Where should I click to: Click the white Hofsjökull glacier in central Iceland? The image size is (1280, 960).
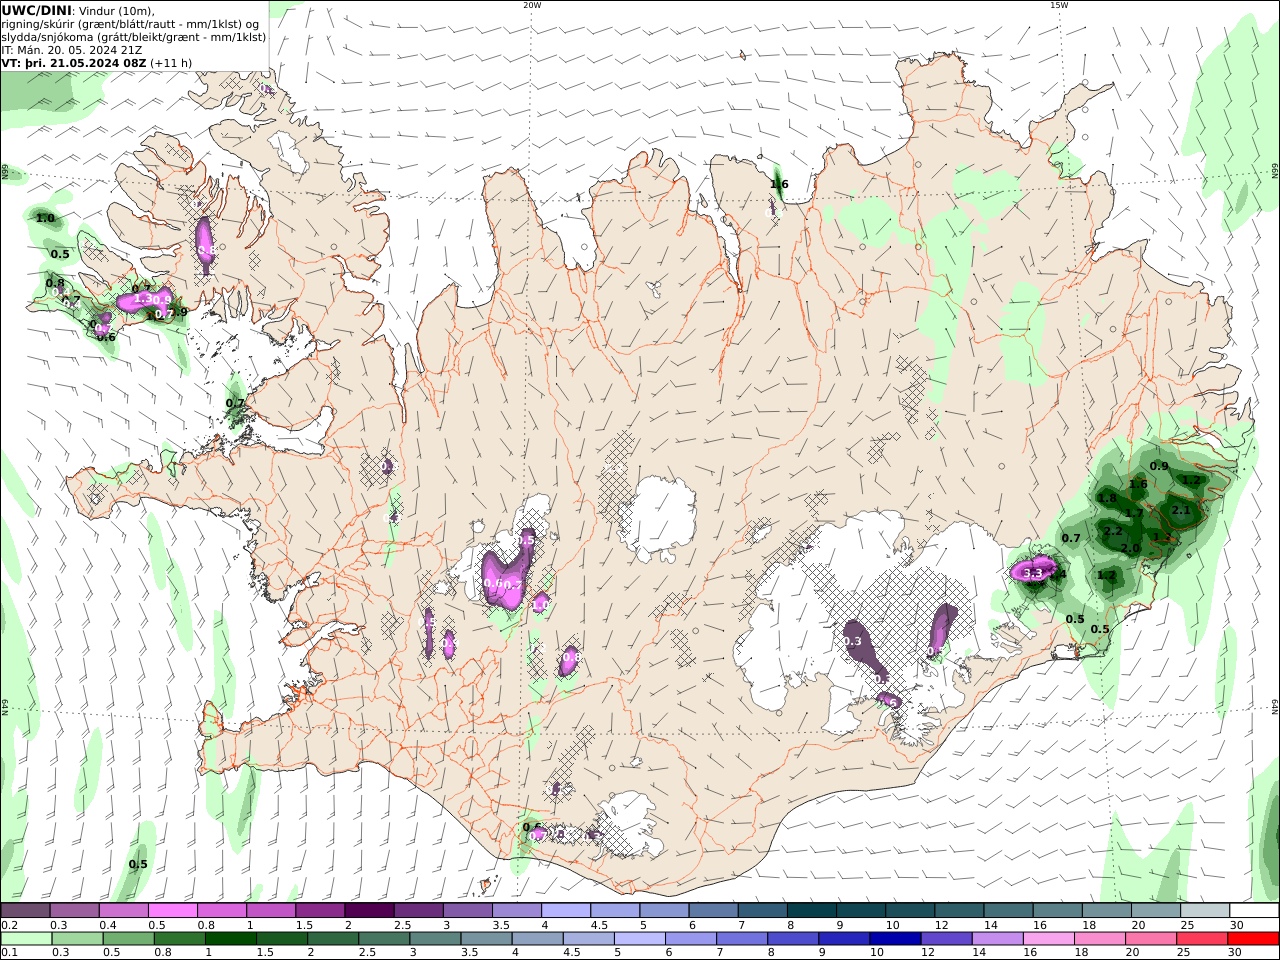660,517
